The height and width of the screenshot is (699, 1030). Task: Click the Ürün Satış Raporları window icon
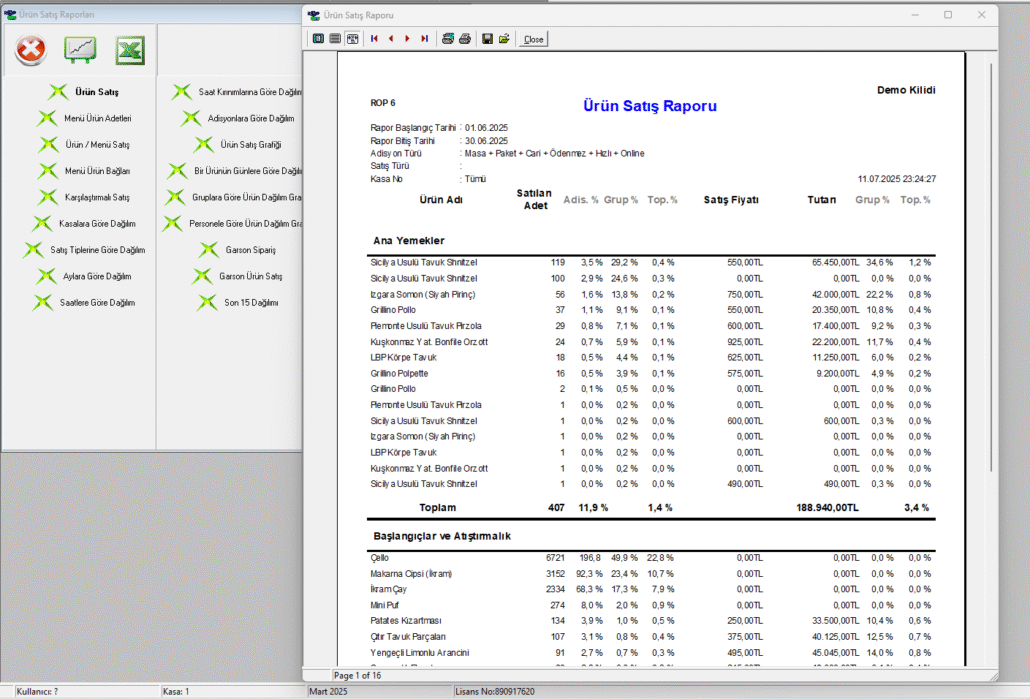tap(10, 14)
